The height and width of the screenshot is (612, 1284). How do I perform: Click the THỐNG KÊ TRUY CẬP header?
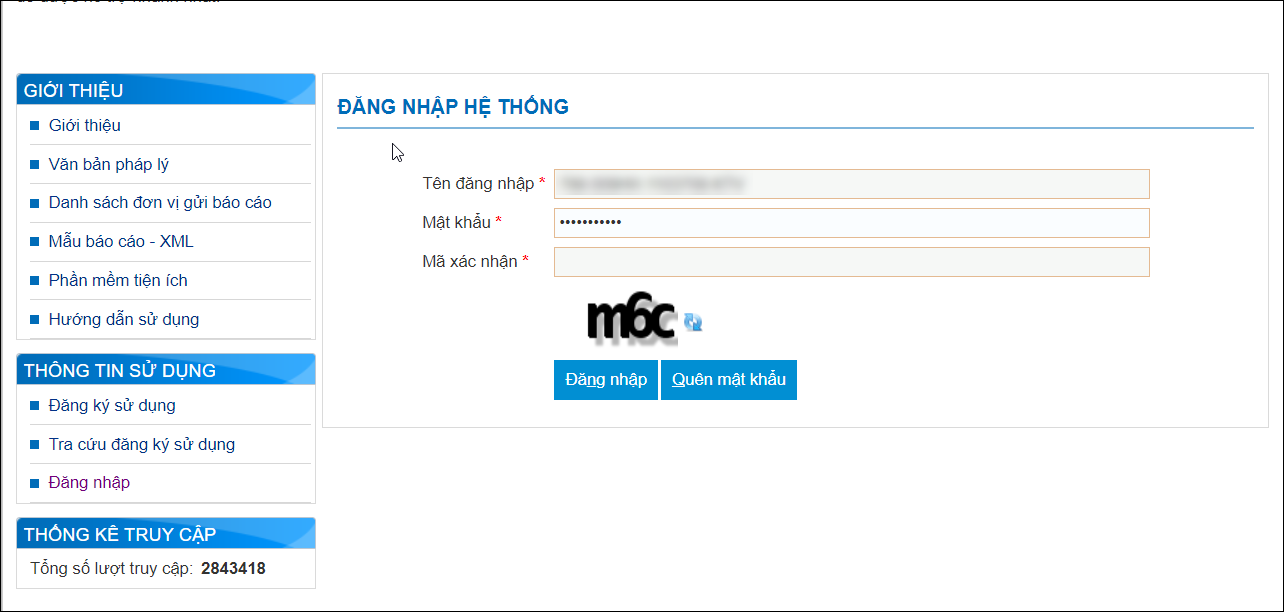(x=166, y=533)
